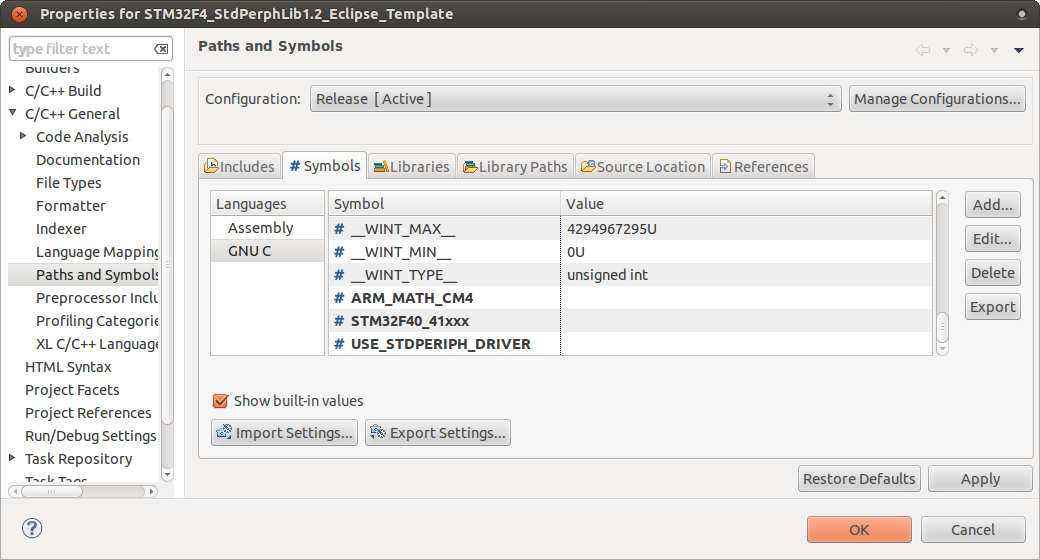
Task: Expand the C/C++ Build tree node
Action: [12, 90]
